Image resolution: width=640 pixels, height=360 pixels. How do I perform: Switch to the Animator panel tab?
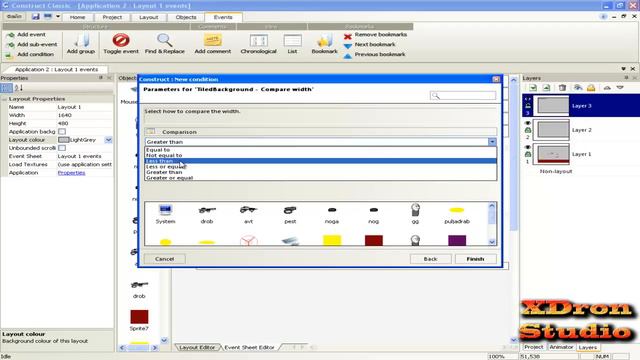[561, 347]
